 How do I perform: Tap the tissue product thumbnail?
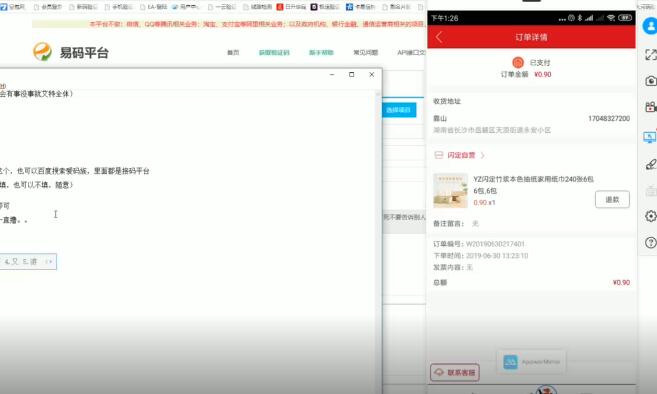[x=450, y=191]
